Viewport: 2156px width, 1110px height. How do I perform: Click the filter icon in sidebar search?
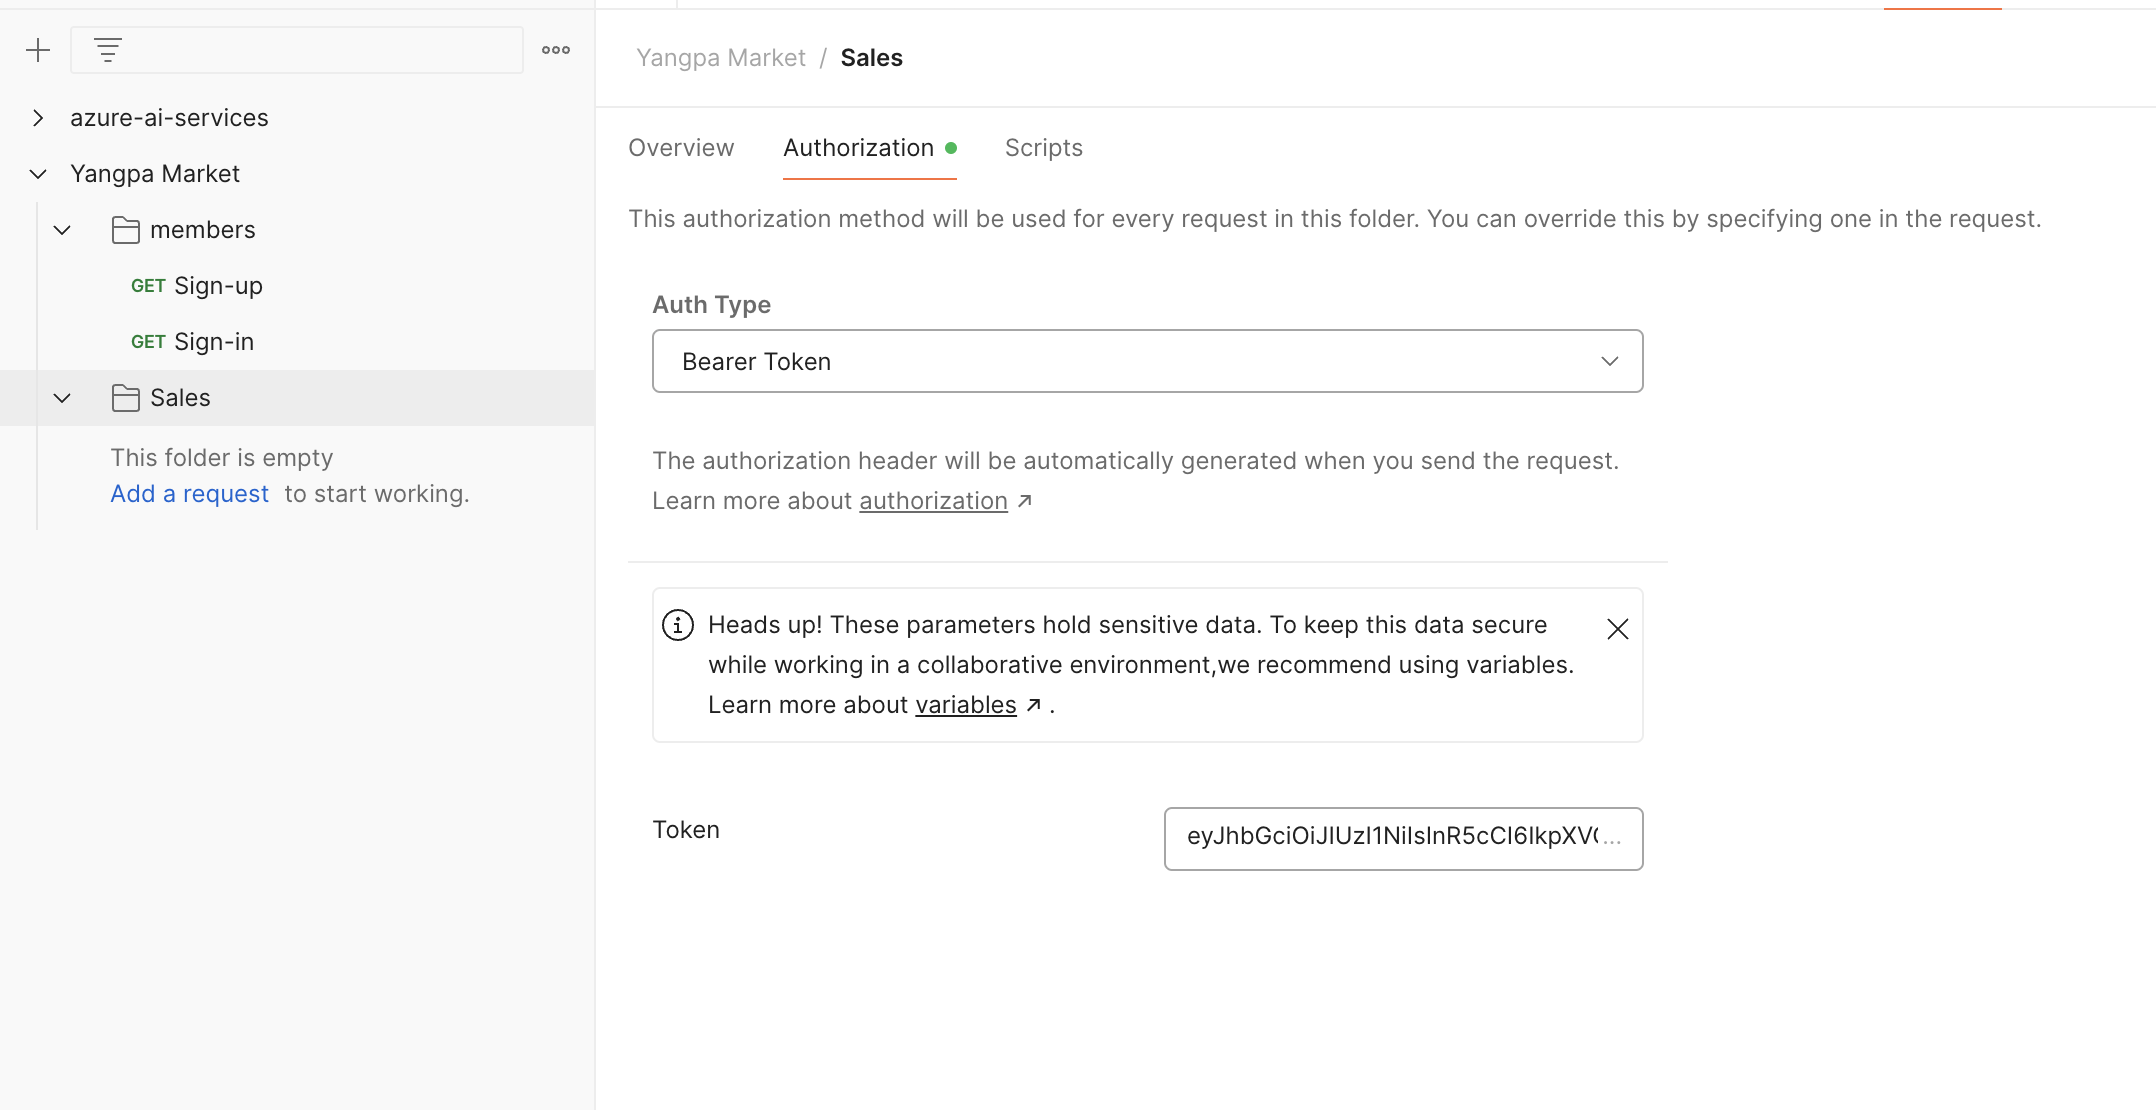pyautogui.click(x=108, y=50)
